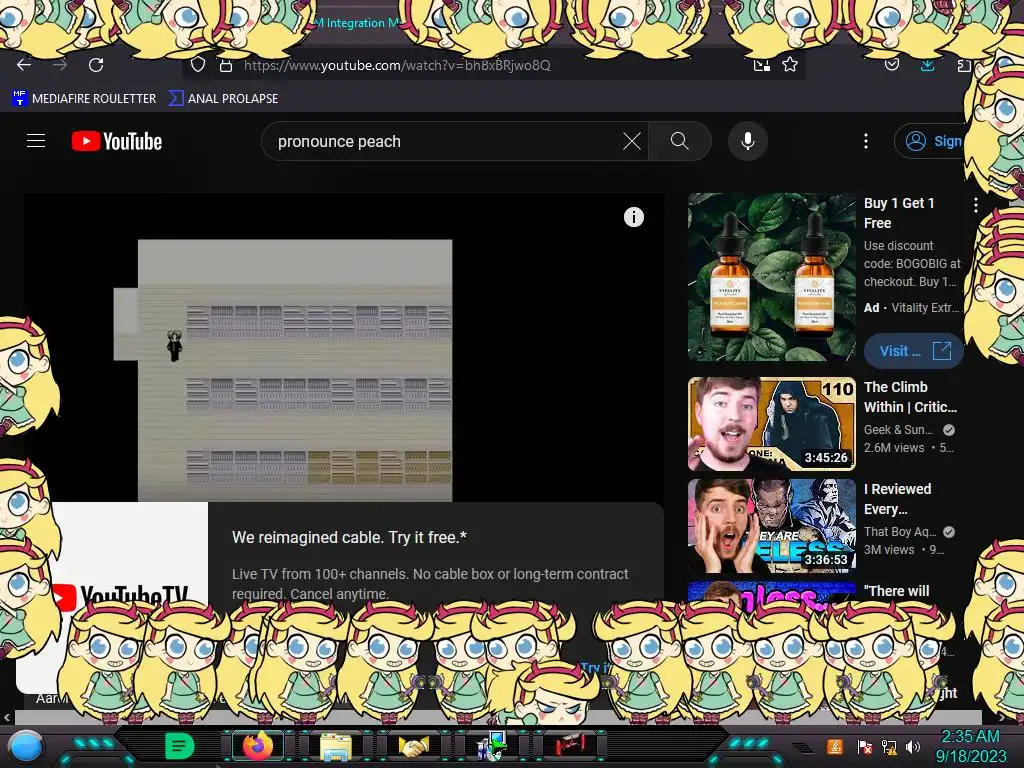Bookmark this page with the star icon
The height and width of the screenshot is (768, 1024).
790,65
